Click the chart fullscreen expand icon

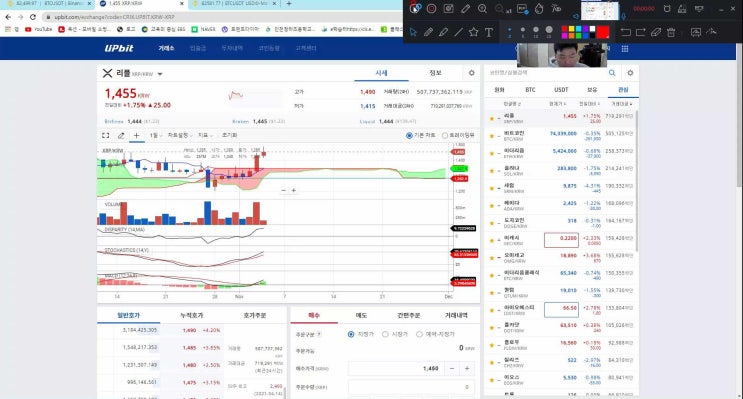coord(106,136)
